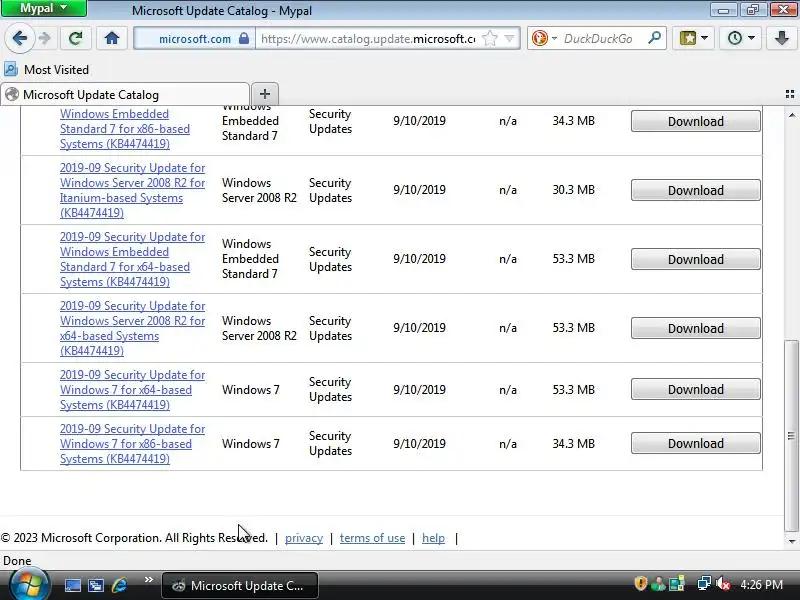Image resolution: width=800 pixels, height=600 pixels.
Task: Open the home page icon
Action: pyautogui.click(x=112, y=38)
